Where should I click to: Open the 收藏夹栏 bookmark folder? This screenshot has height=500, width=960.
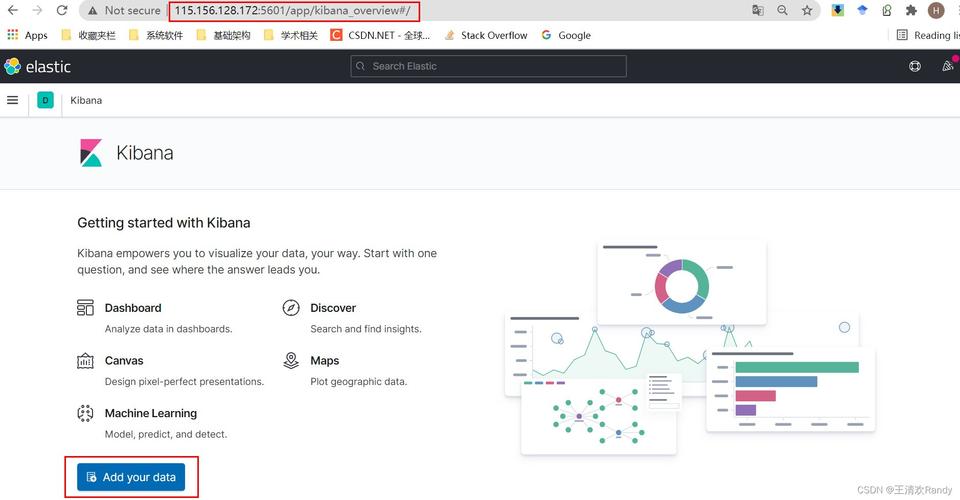point(89,35)
